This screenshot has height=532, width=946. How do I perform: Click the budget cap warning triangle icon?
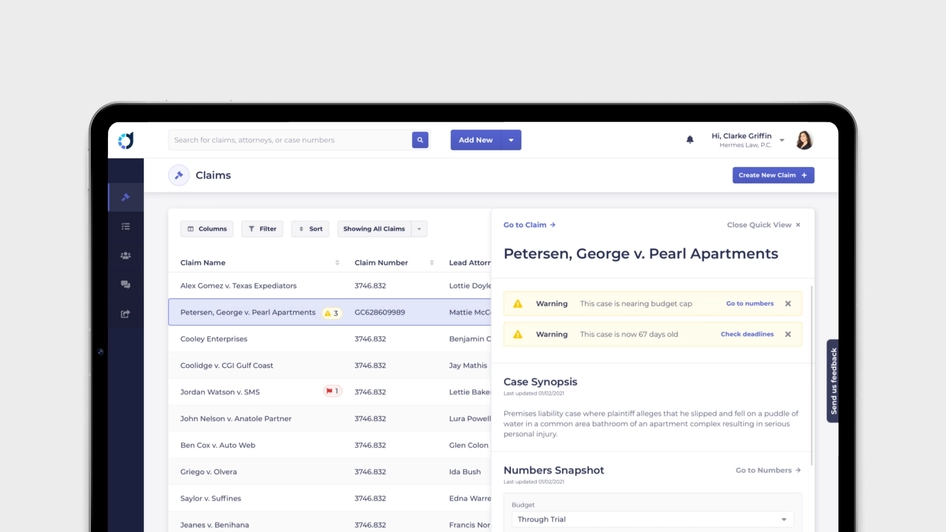(518, 303)
